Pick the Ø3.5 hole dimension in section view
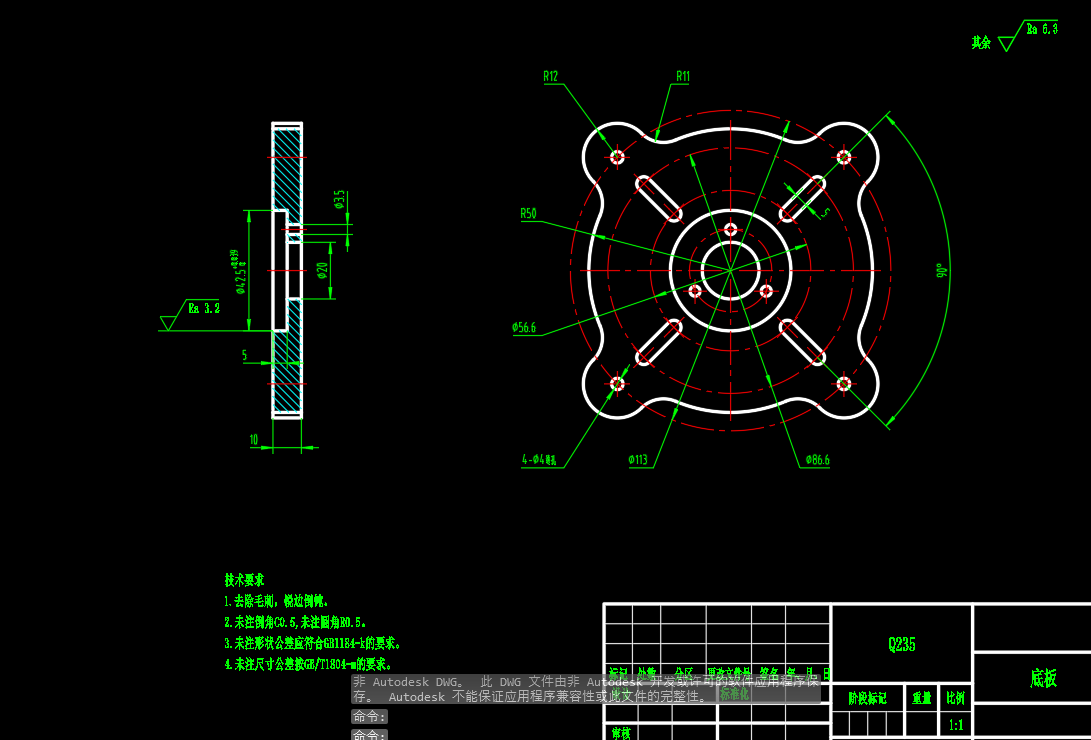 coord(340,200)
